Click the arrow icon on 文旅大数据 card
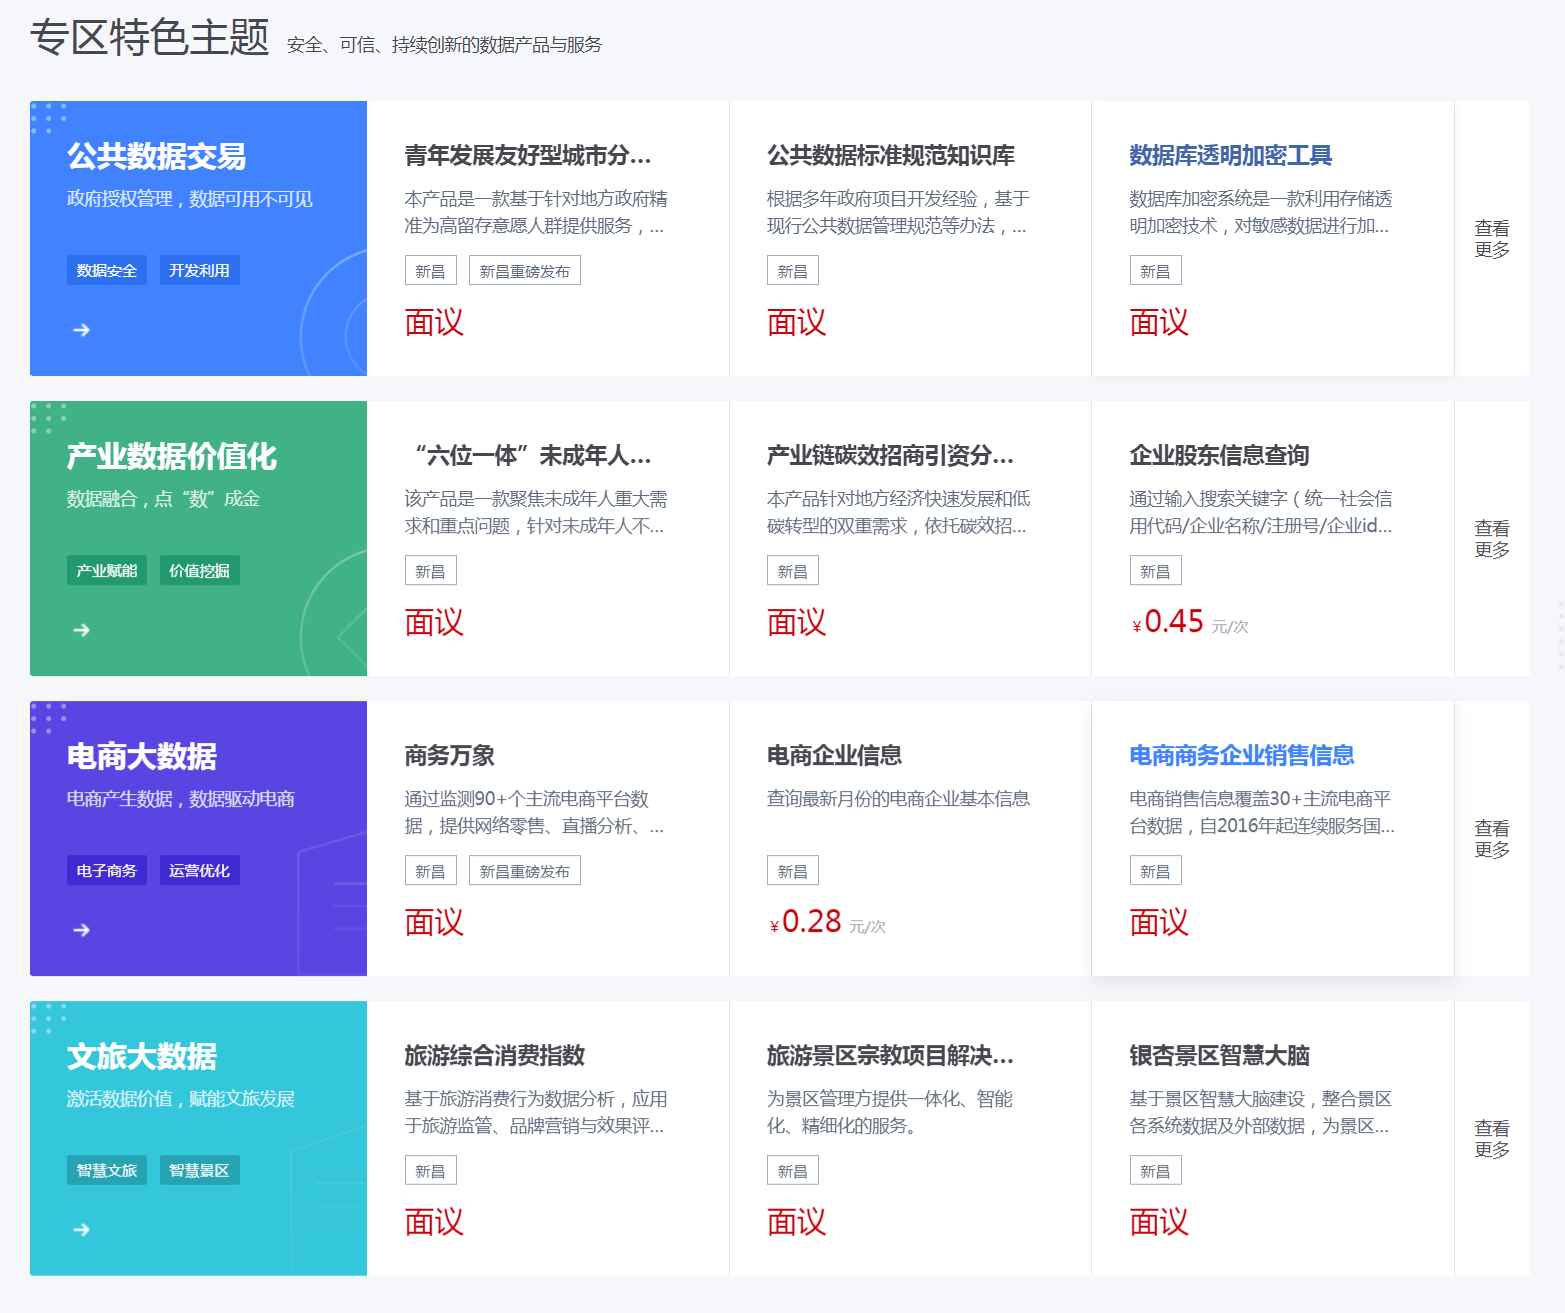This screenshot has height=1313, width=1565. point(82,1230)
